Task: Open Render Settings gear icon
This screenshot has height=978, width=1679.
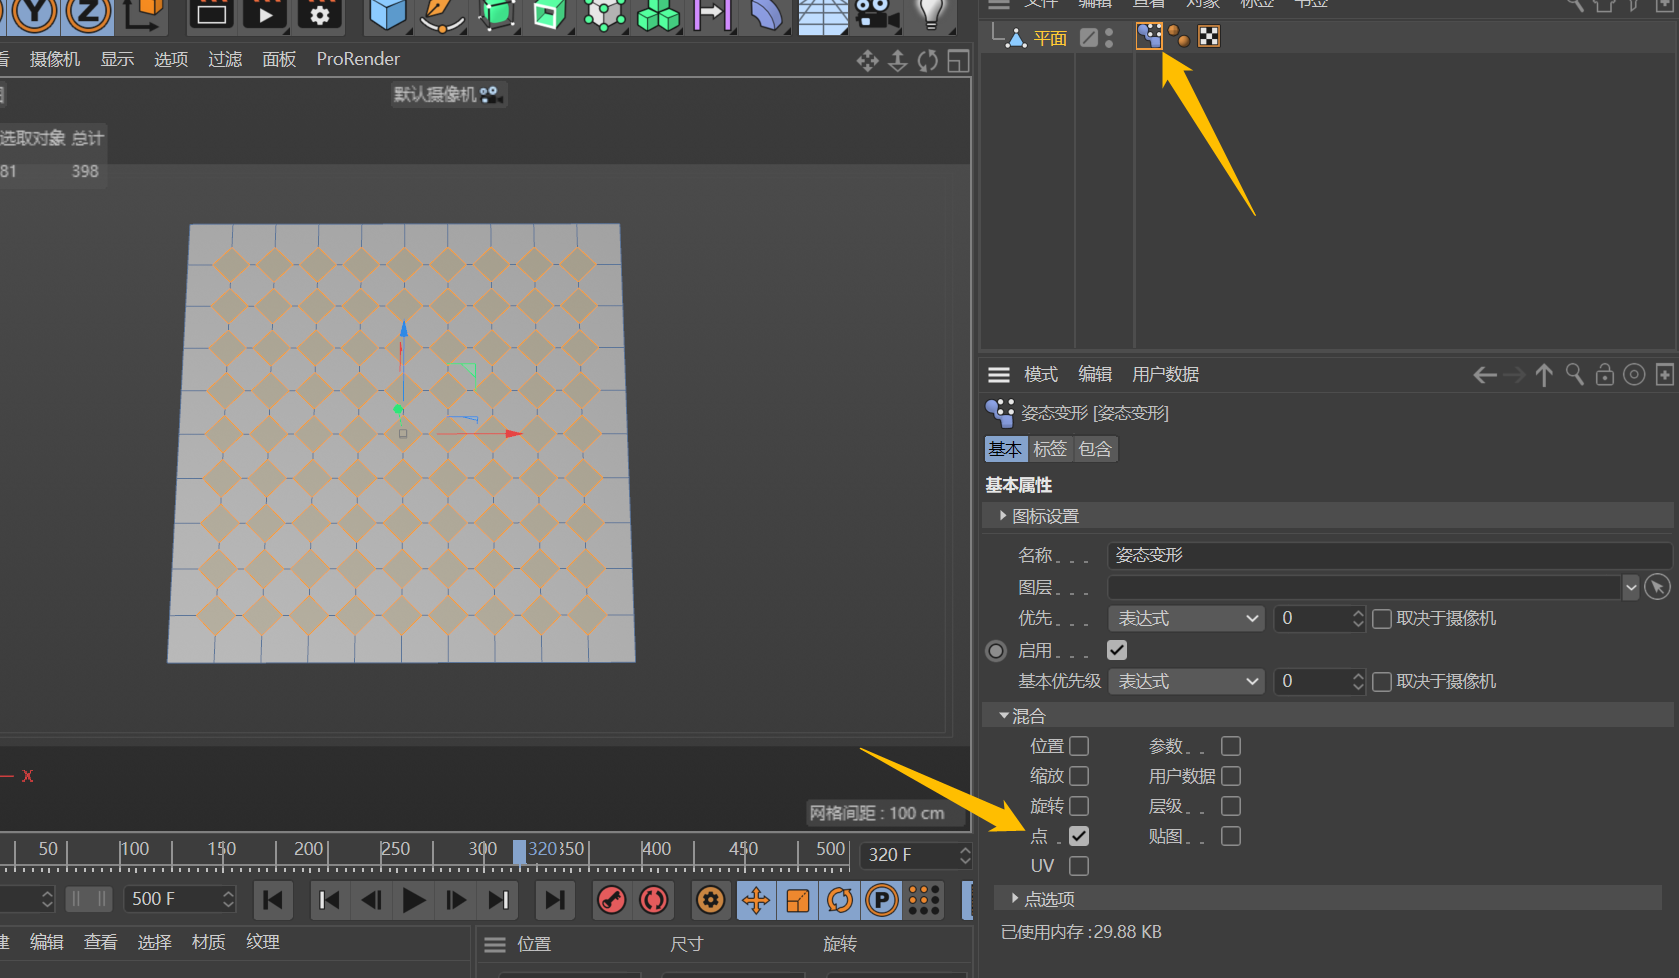Action: pyautogui.click(x=319, y=14)
